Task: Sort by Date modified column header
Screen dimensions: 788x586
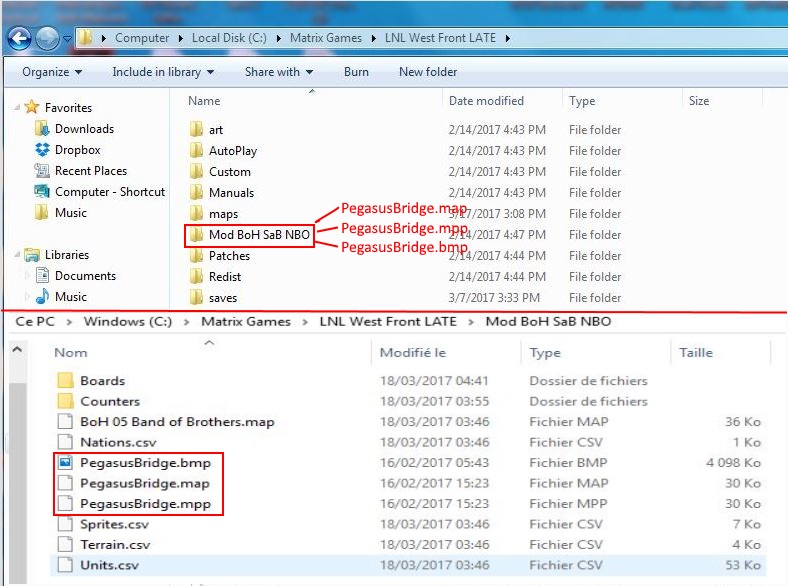Action: [x=486, y=101]
